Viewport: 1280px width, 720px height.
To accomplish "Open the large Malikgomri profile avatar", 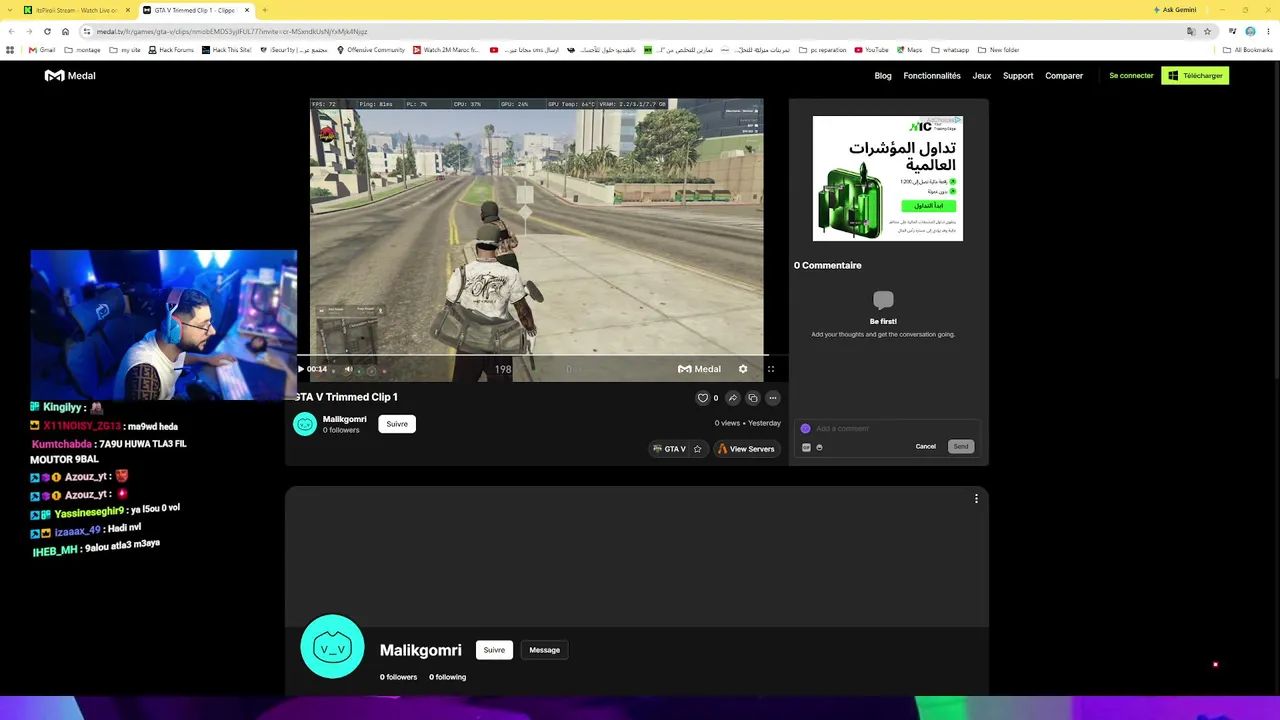I will [x=332, y=647].
